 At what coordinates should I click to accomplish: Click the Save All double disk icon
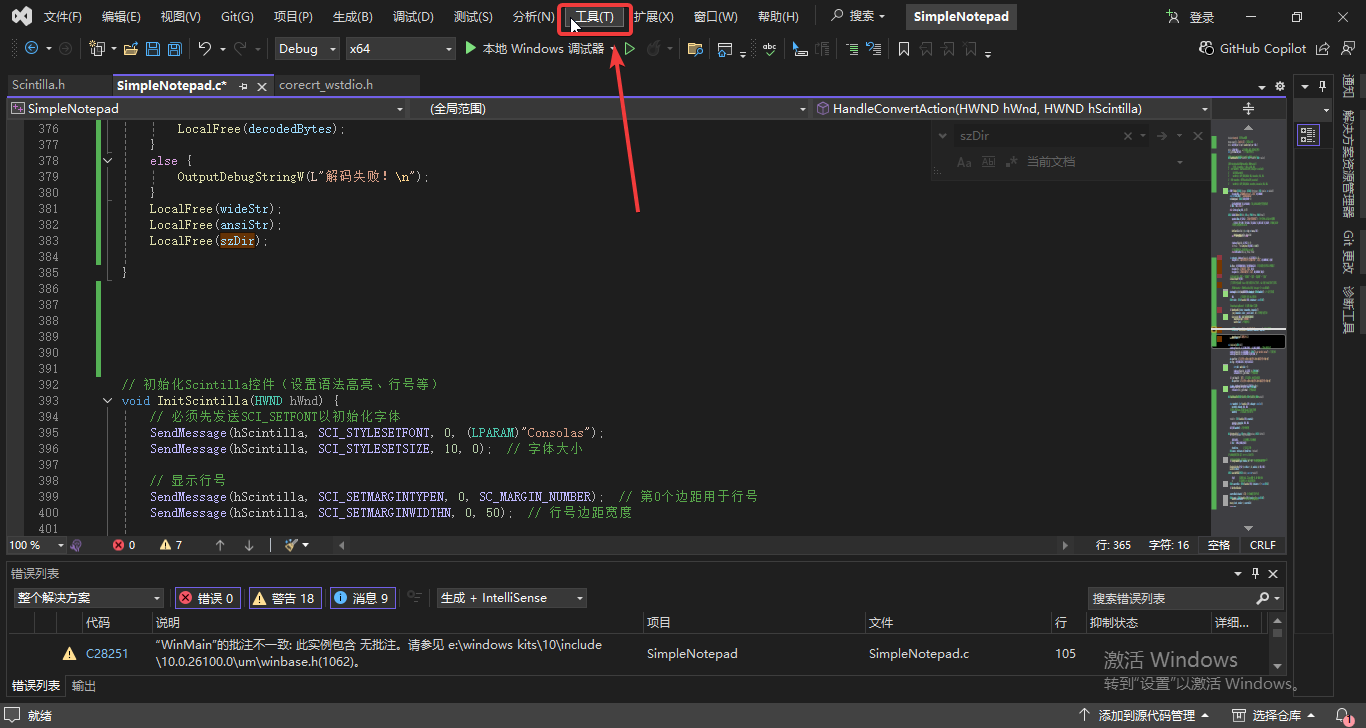click(x=174, y=48)
